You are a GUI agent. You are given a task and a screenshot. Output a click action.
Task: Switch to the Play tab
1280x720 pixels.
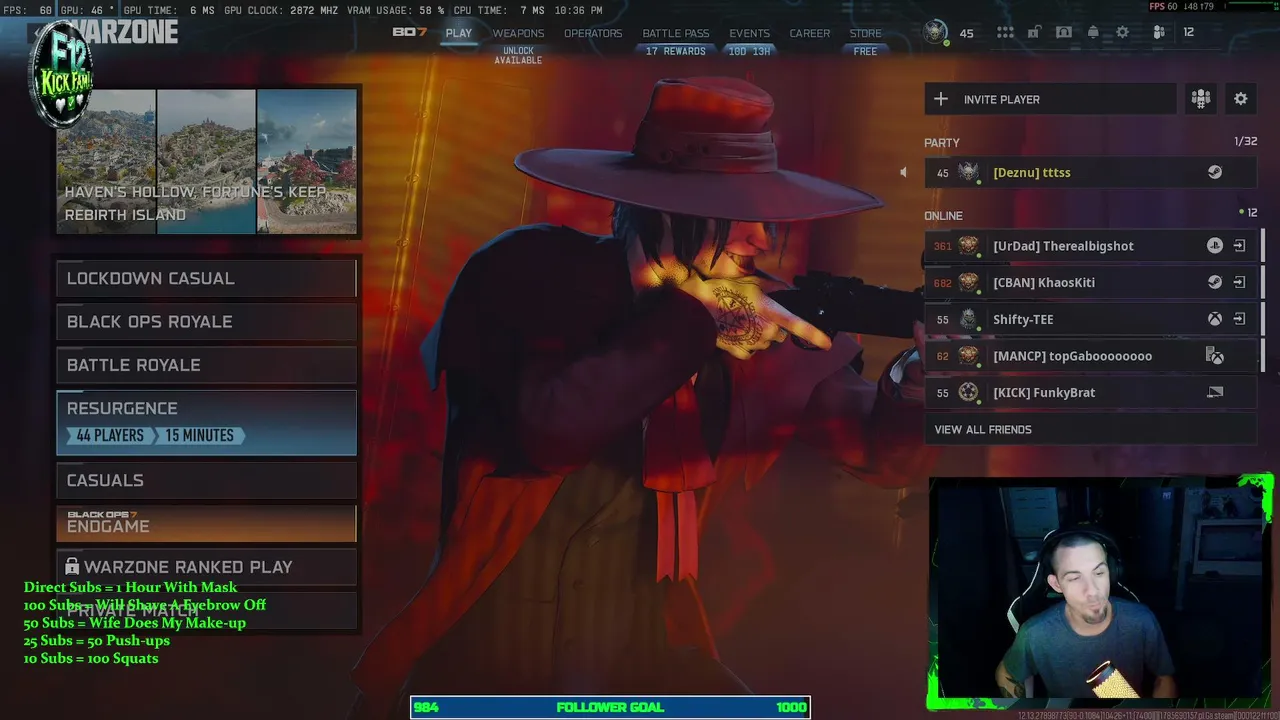pos(459,33)
